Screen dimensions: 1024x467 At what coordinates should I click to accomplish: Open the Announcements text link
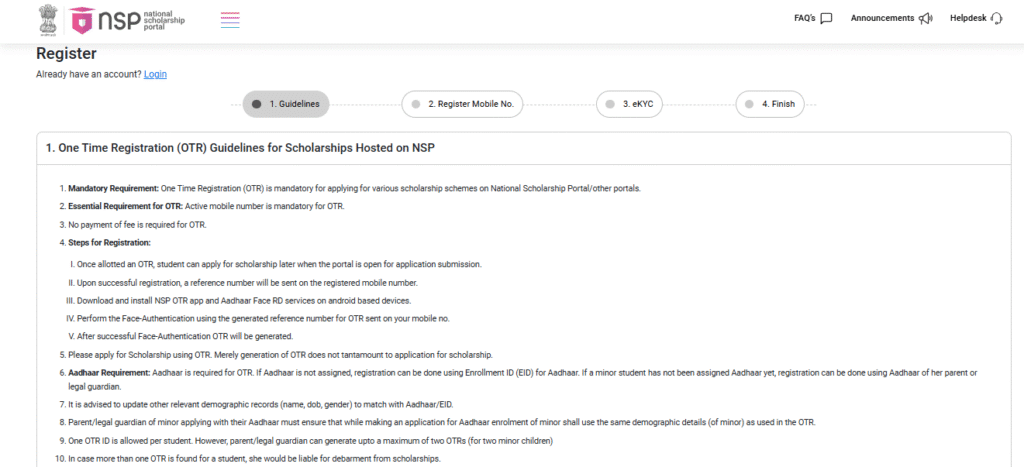point(882,18)
